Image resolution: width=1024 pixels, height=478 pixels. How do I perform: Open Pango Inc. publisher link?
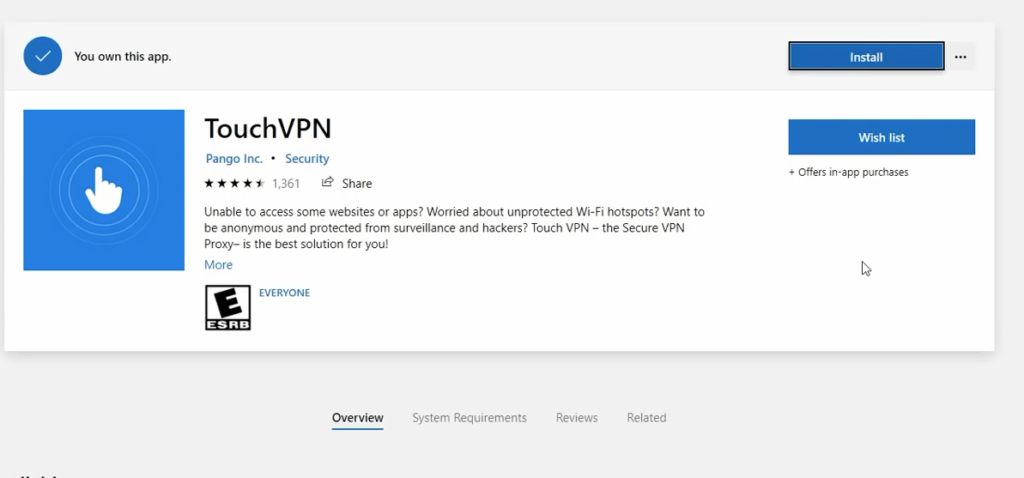click(x=234, y=159)
